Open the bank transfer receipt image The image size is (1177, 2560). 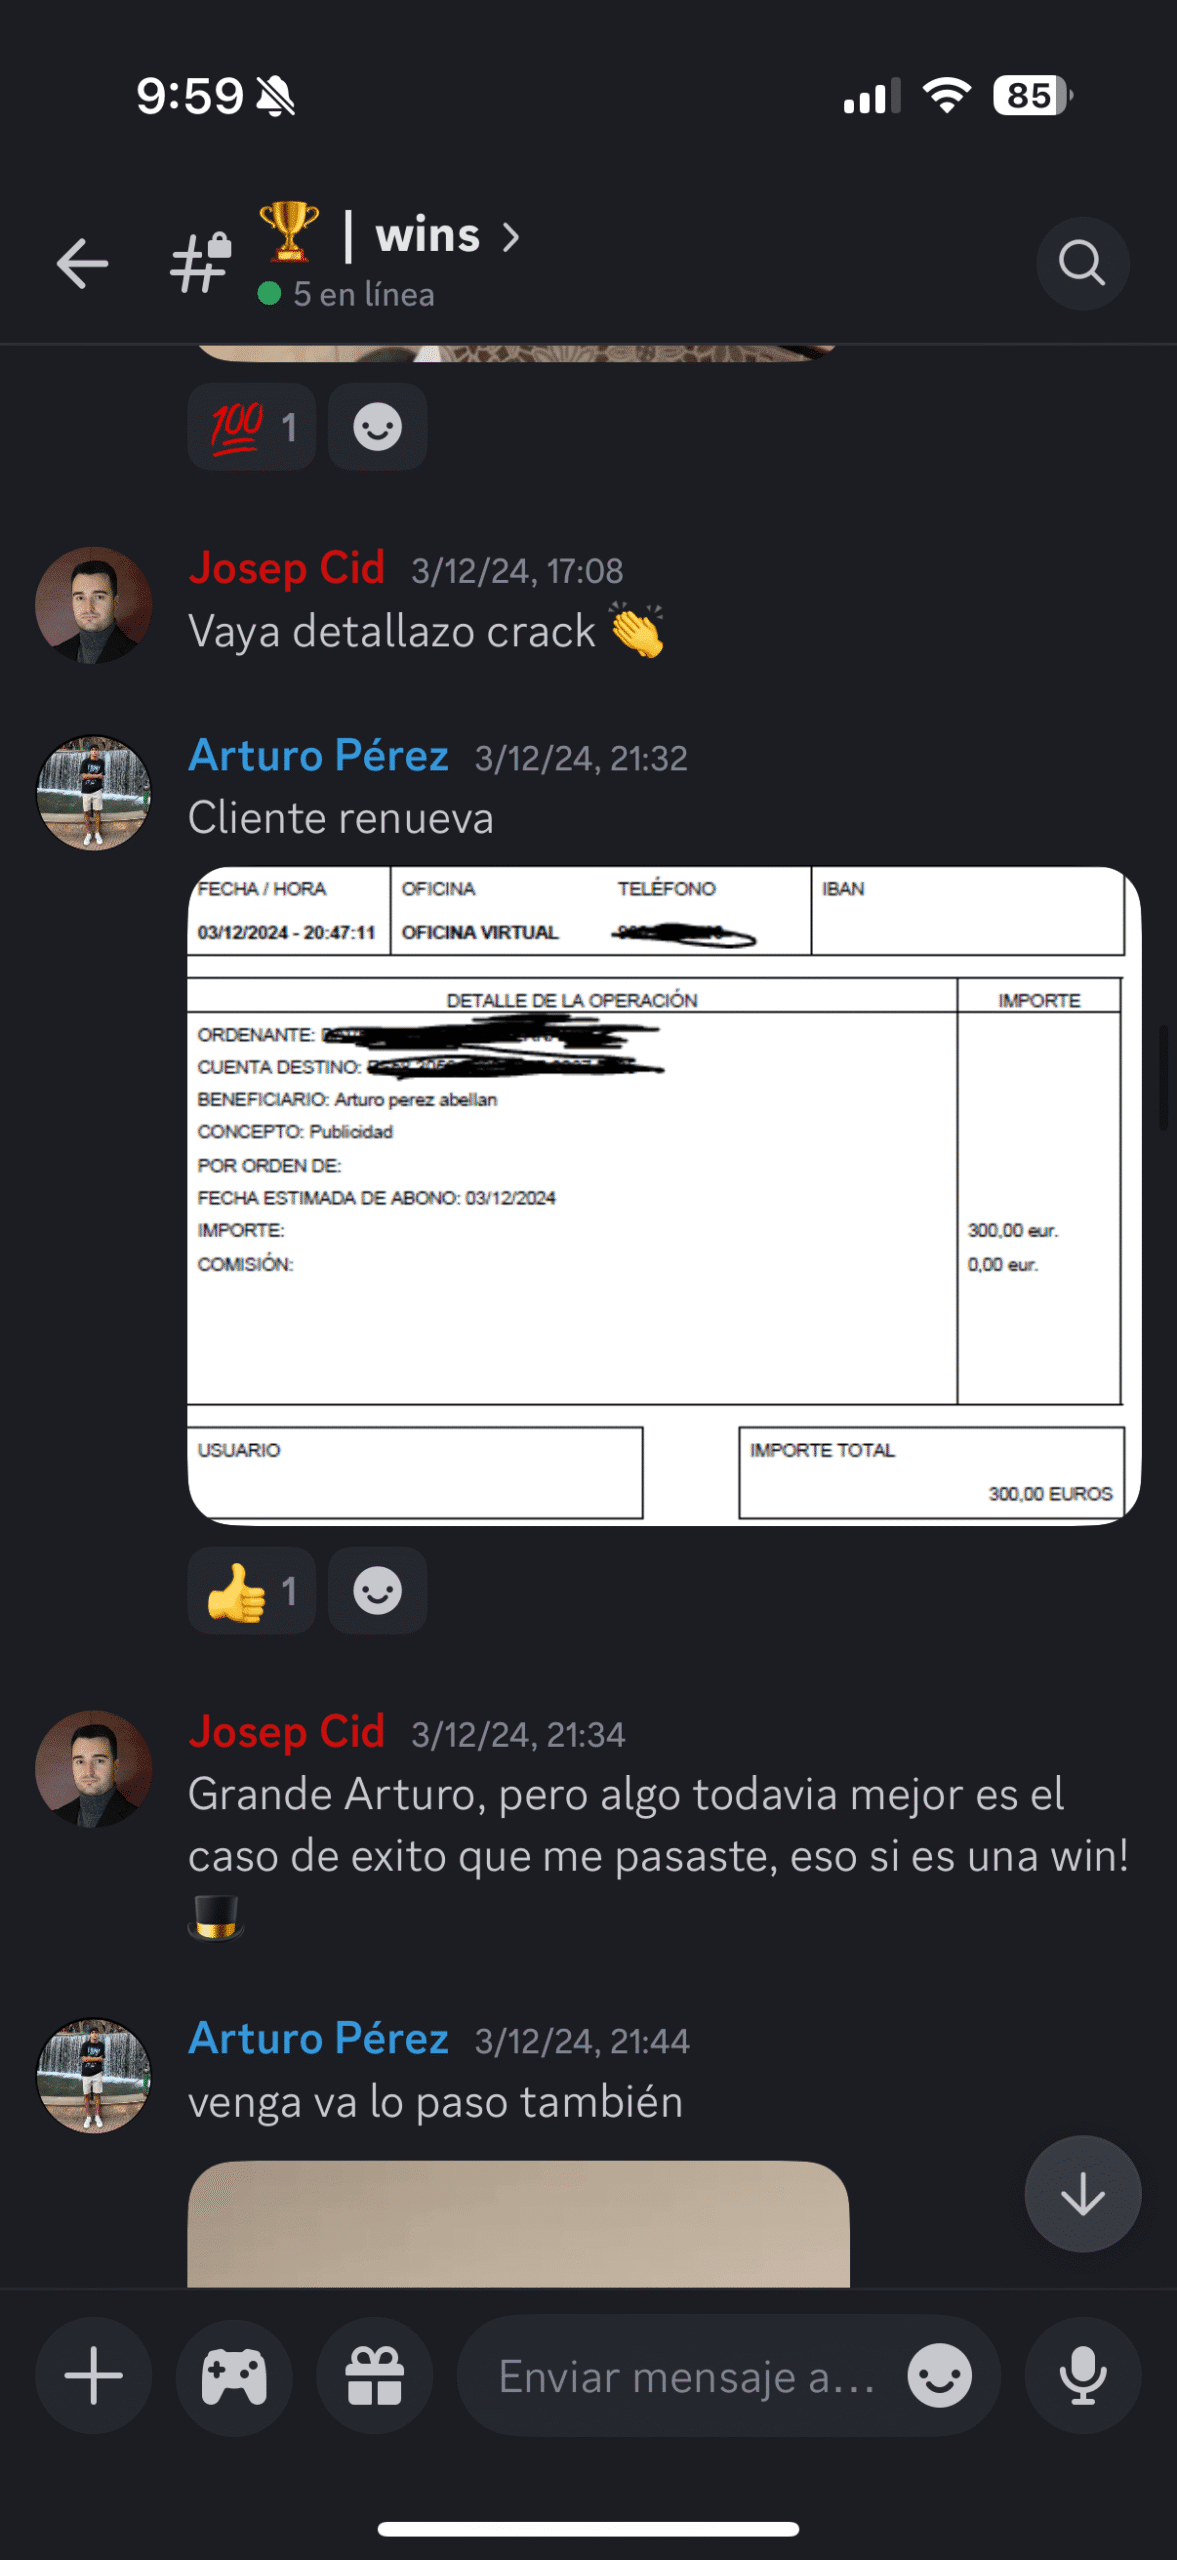coord(664,1196)
